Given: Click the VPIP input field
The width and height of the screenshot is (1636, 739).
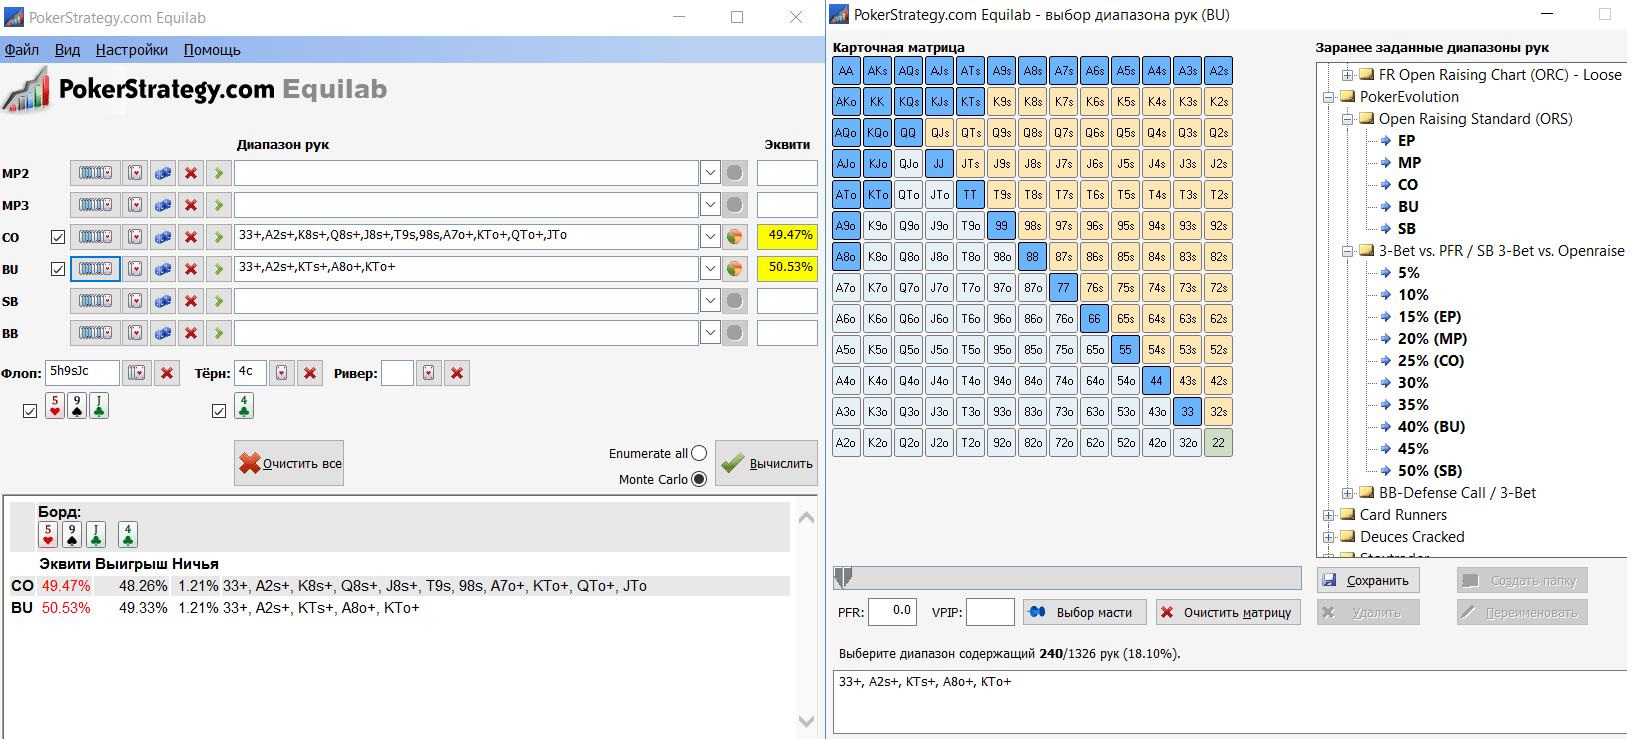Looking at the screenshot, I should [x=990, y=612].
